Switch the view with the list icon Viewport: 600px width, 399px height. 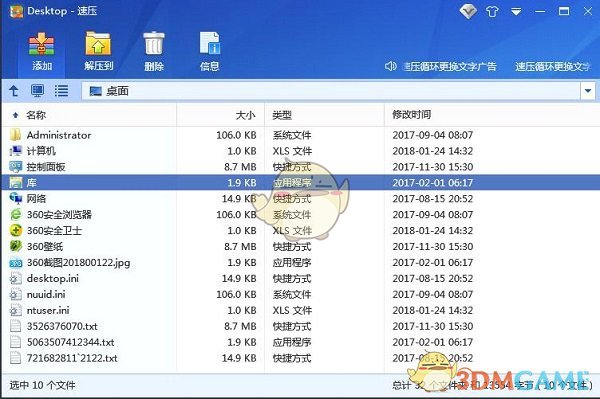click(61, 91)
